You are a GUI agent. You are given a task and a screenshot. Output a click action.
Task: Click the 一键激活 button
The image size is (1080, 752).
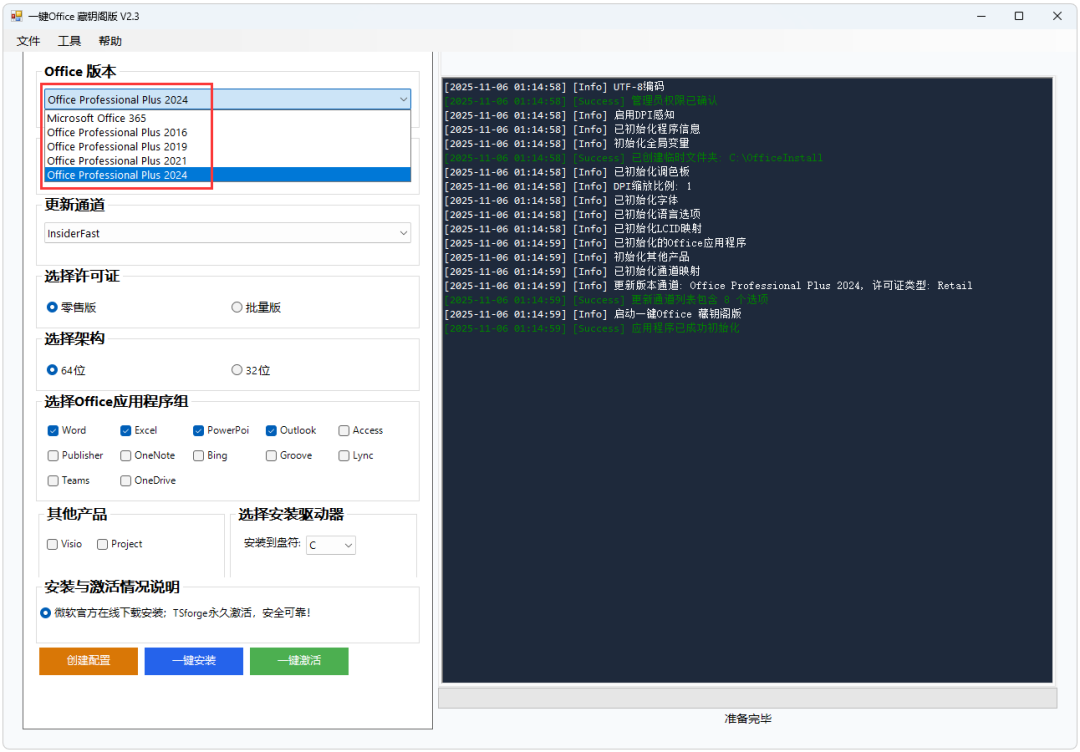pos(299,661)
